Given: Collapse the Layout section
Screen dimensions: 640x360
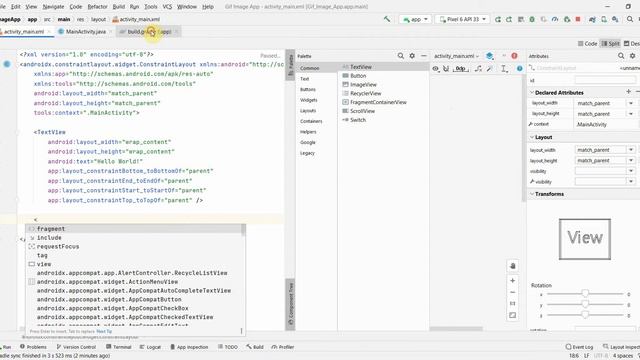Looking at the screenshot, I should tap(532, 137).
